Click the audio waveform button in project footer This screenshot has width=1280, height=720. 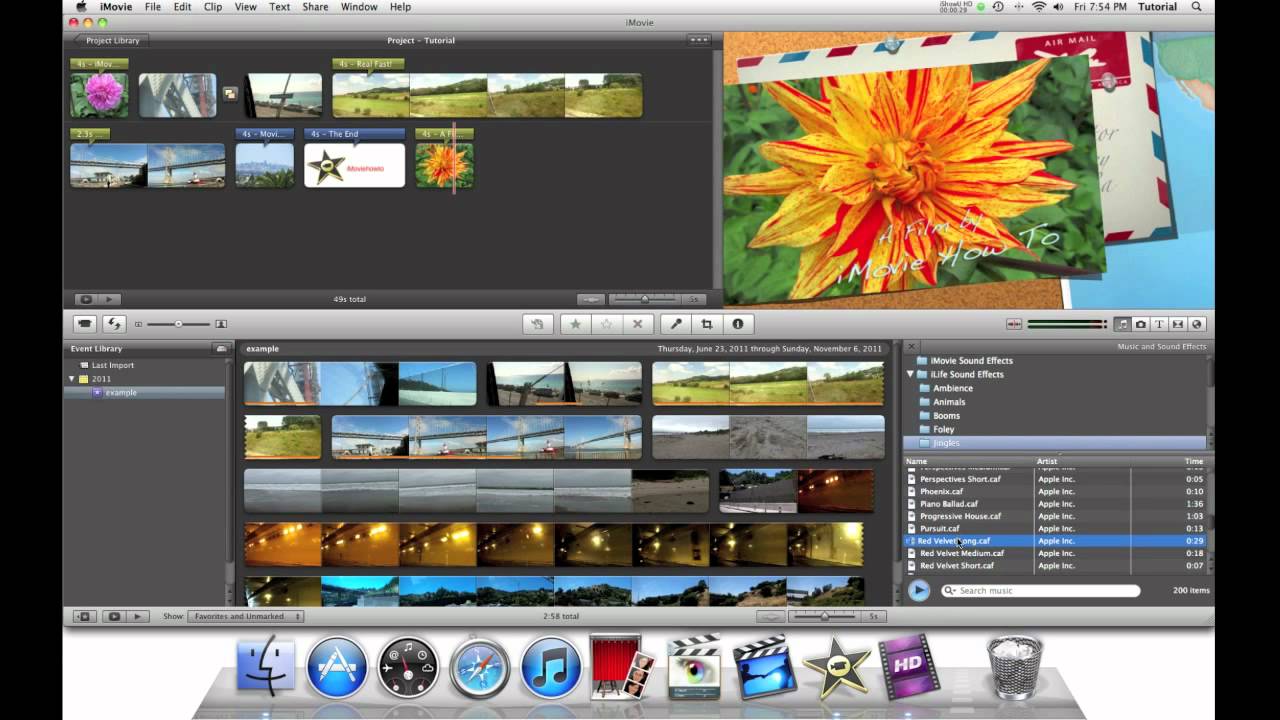click(591, 299)
